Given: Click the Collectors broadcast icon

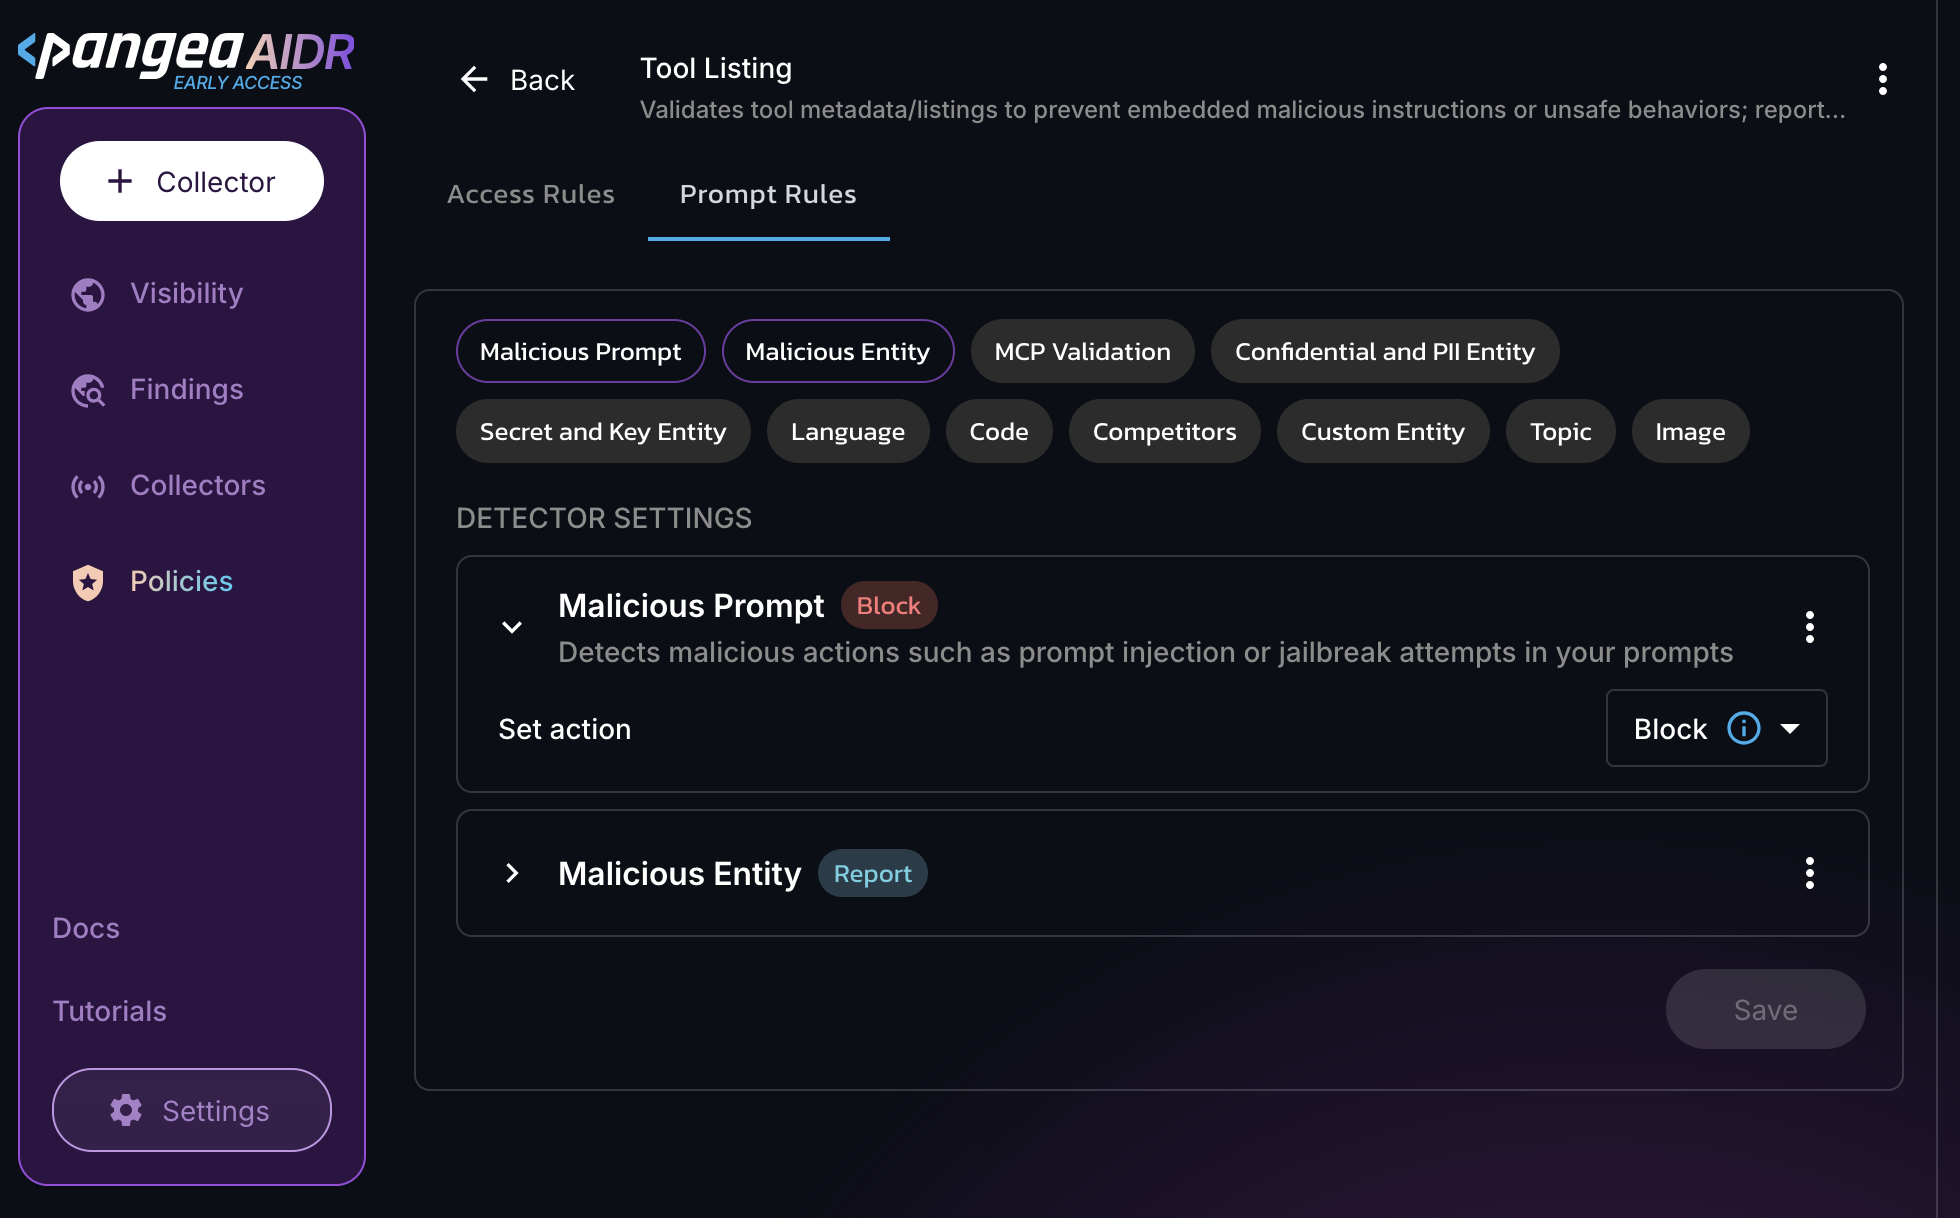Looking at the screenshot, I should [x=88, y=486].
